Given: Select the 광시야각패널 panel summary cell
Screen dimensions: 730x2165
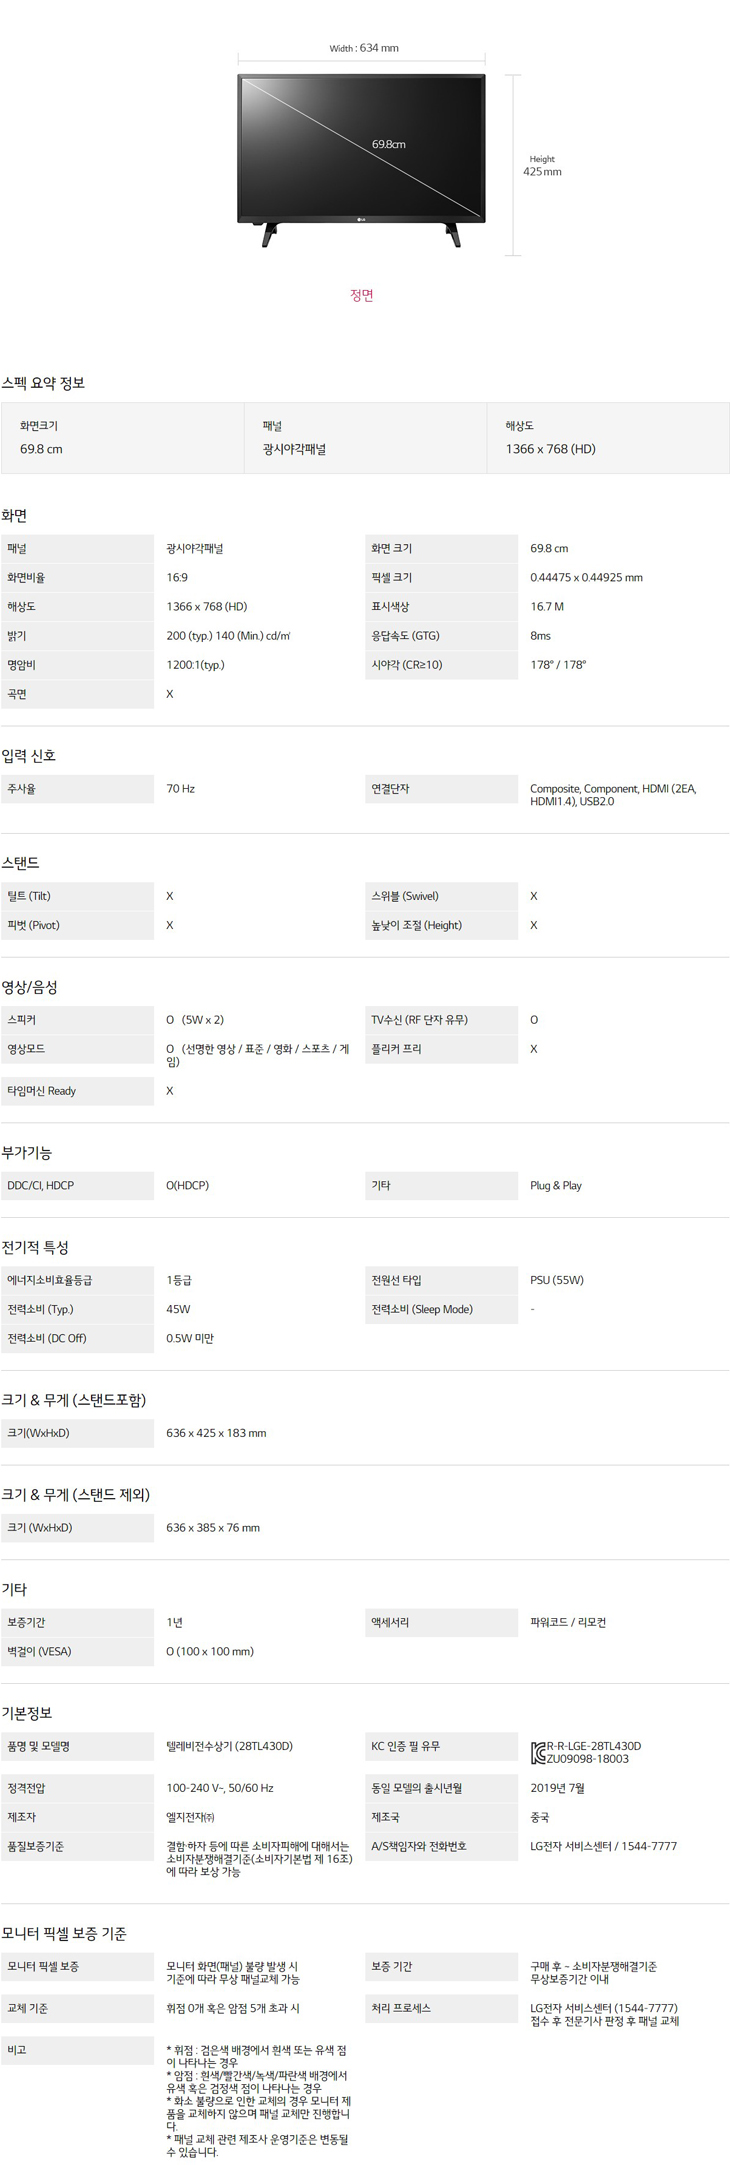Looking at the screenshot, I should (x=365, y=438).
